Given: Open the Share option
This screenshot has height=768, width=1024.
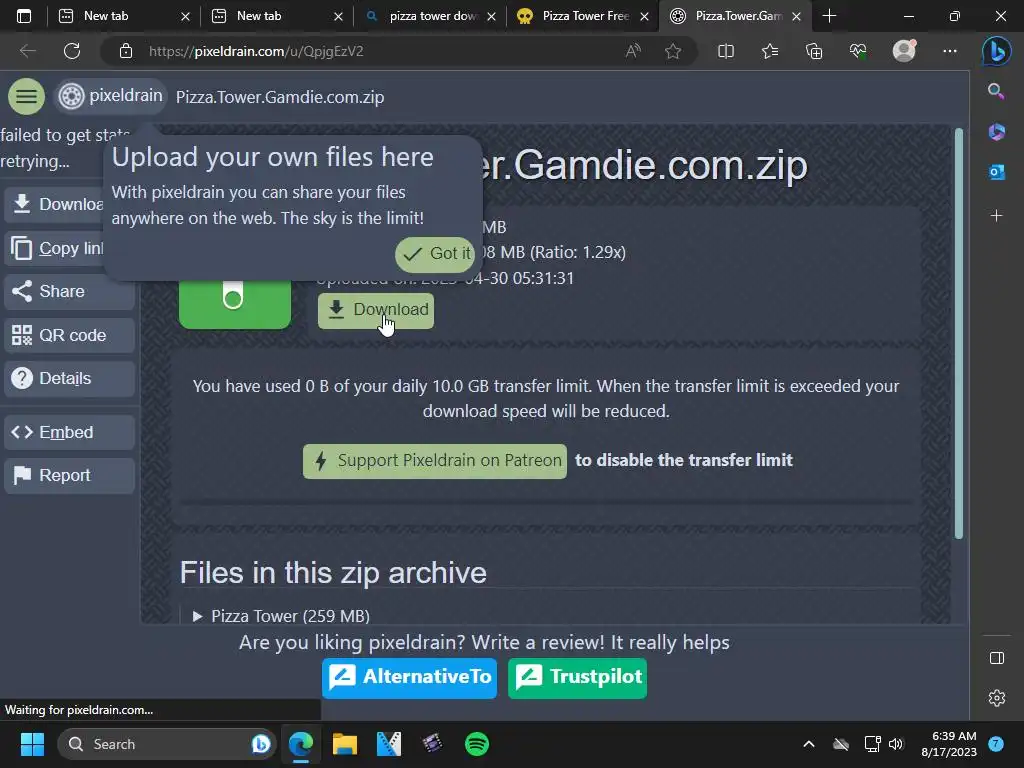Looking at the screenshot, I should (69, 291).
